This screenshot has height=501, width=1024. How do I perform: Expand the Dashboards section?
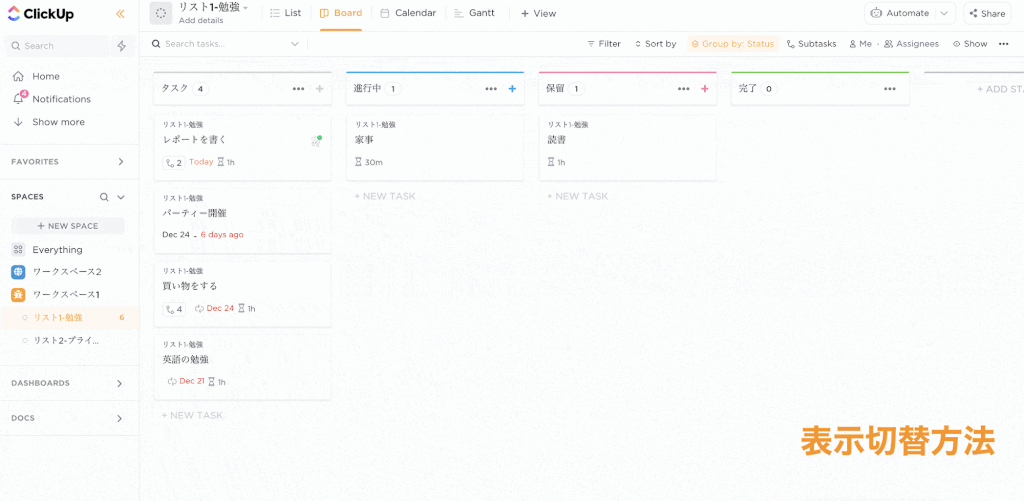[x=120, y=383]
